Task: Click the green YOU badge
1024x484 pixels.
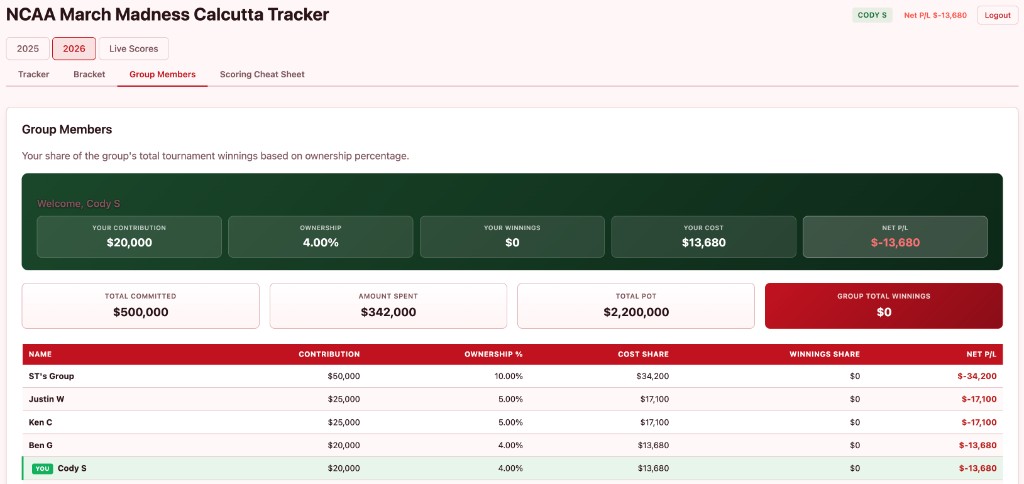Action: click(42, 468)
